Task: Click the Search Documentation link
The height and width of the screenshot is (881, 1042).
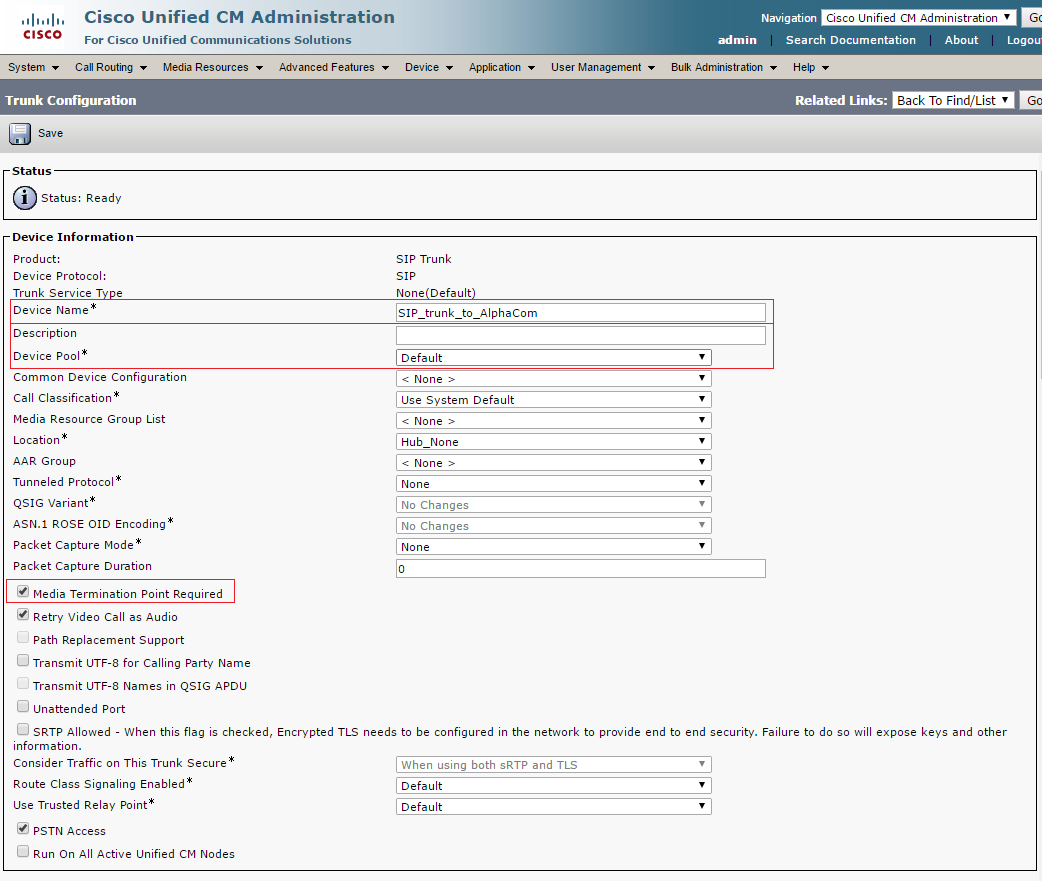Action: click(850, 40)
